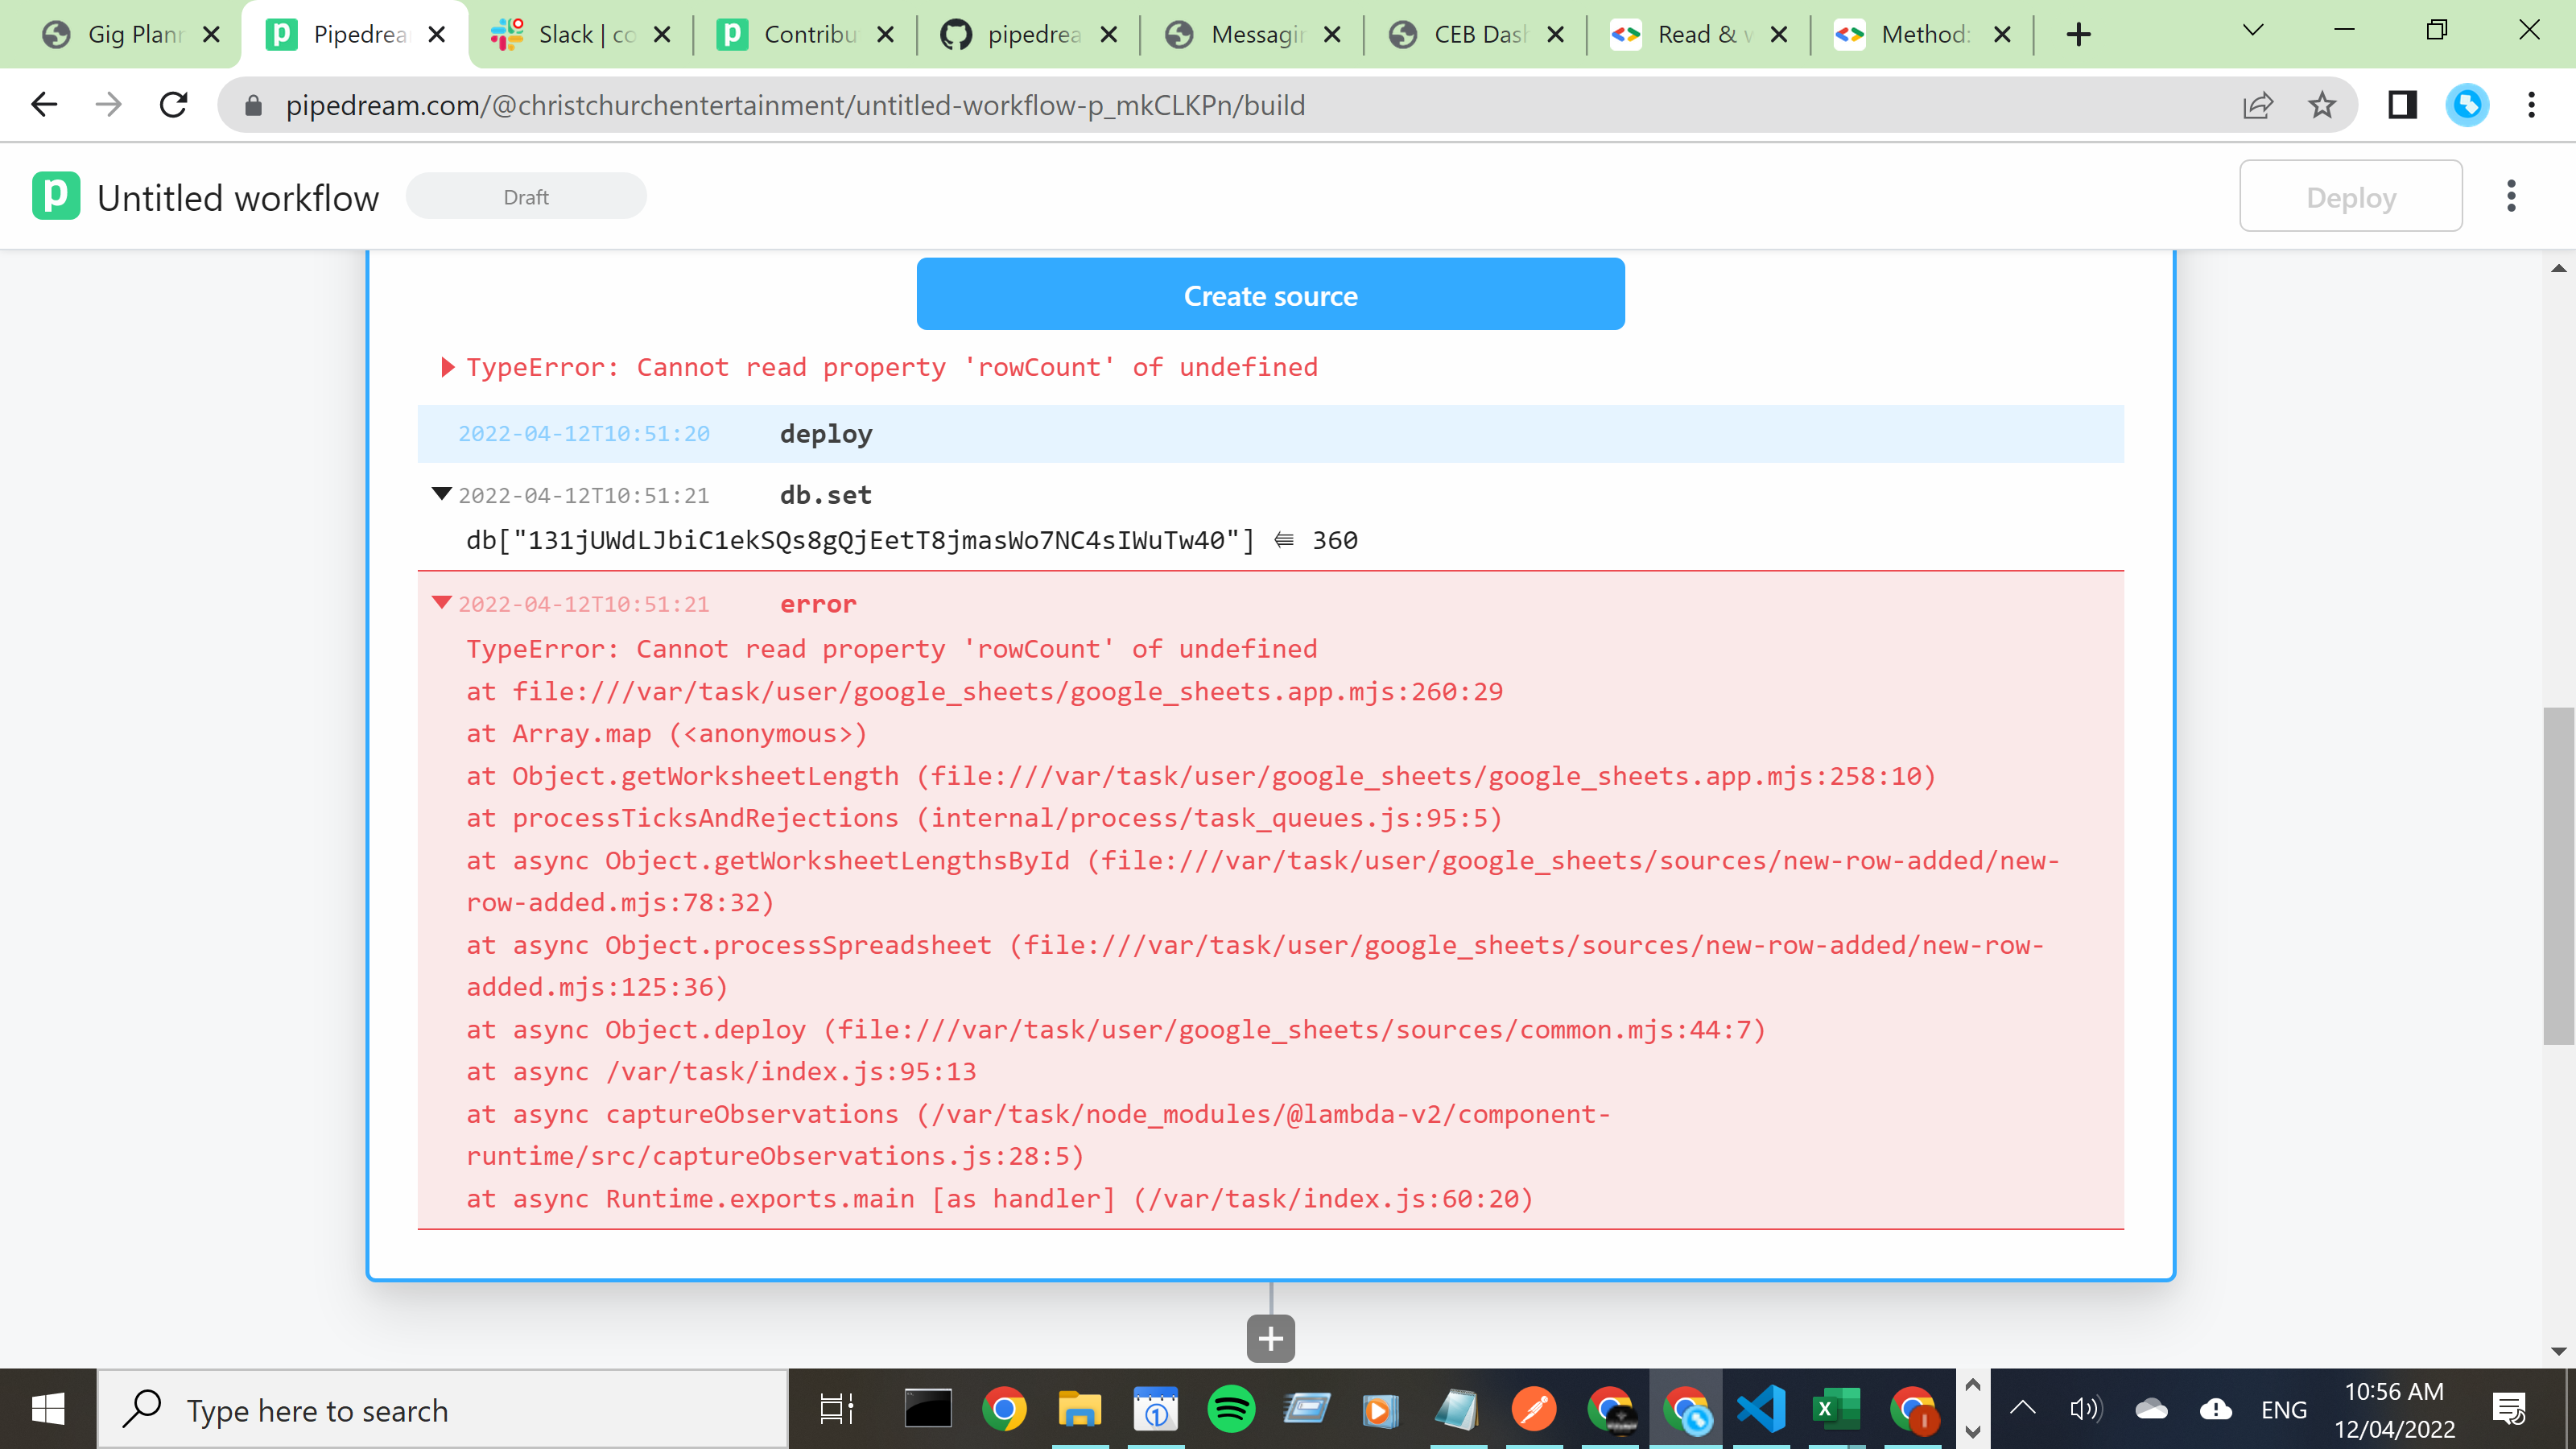This screenshot has width=2576, height=1449.
Task: Open the browser tab search chevron
Action: (2253, 33)
